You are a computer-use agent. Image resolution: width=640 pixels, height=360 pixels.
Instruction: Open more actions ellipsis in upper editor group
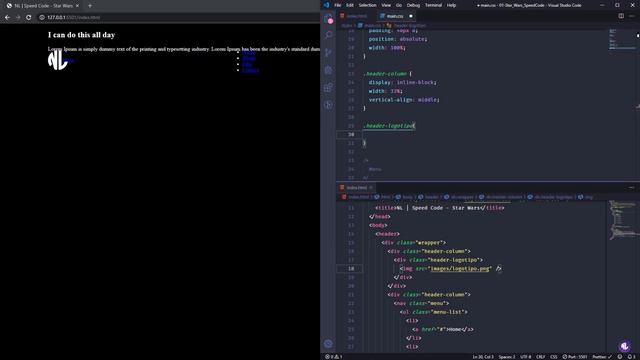tap(631, 16)
